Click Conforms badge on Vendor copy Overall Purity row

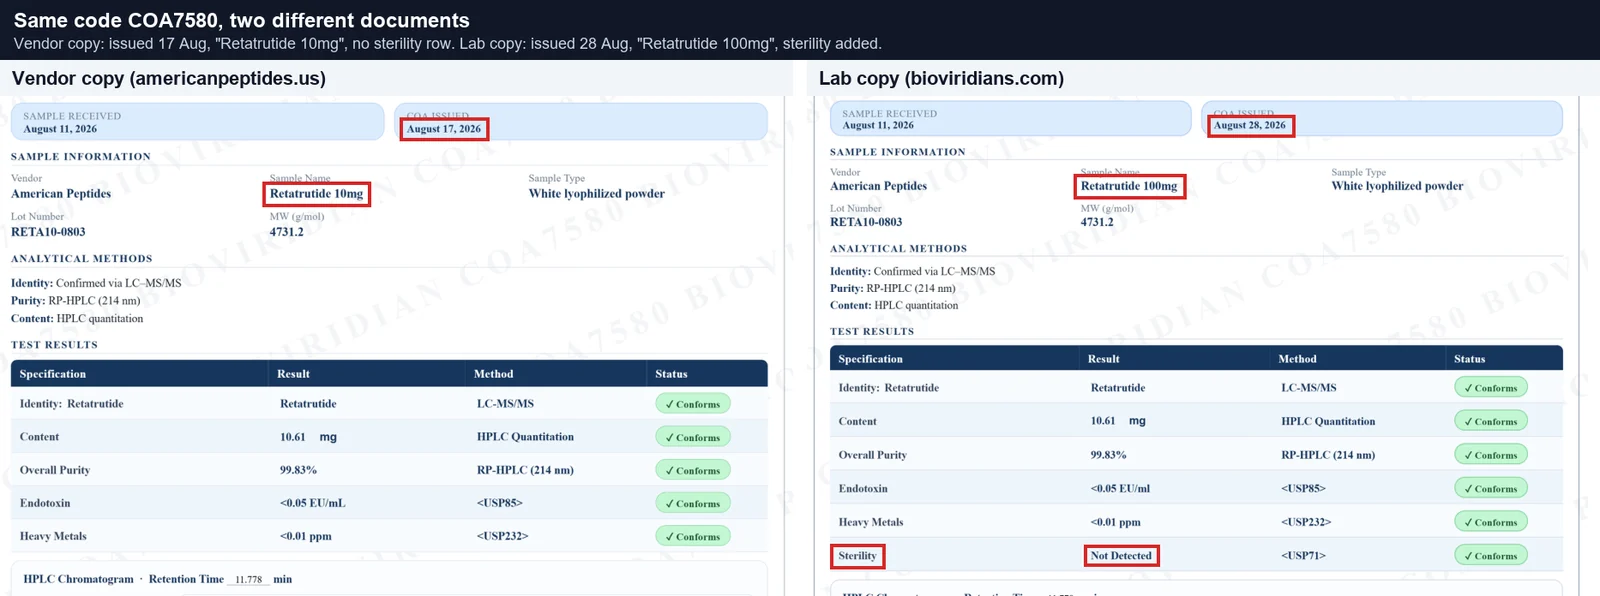click(693, 470)
